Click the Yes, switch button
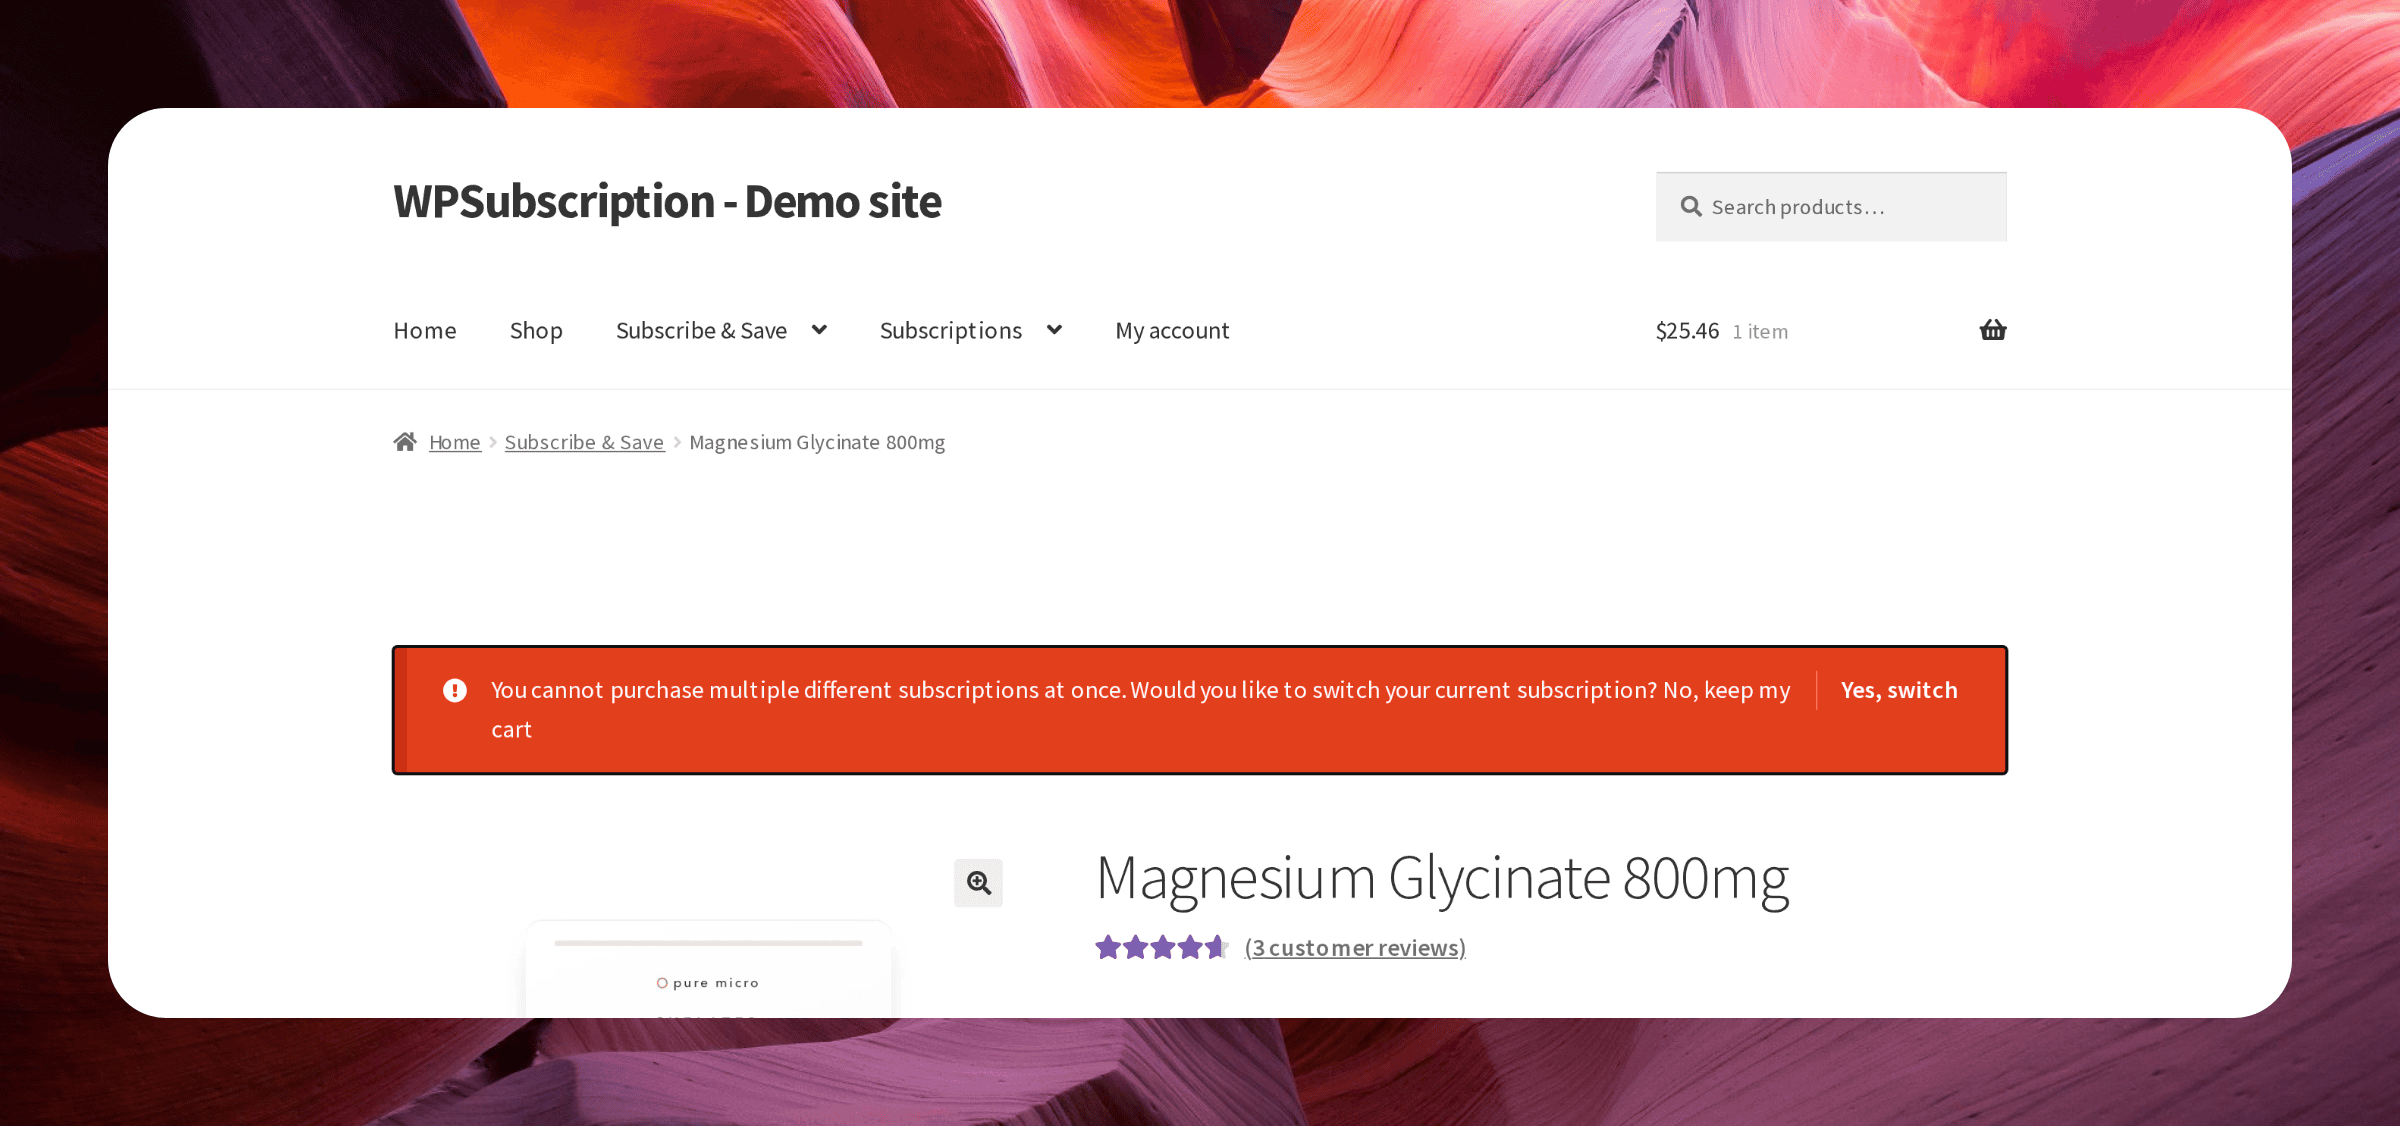 click(1899, 691)
